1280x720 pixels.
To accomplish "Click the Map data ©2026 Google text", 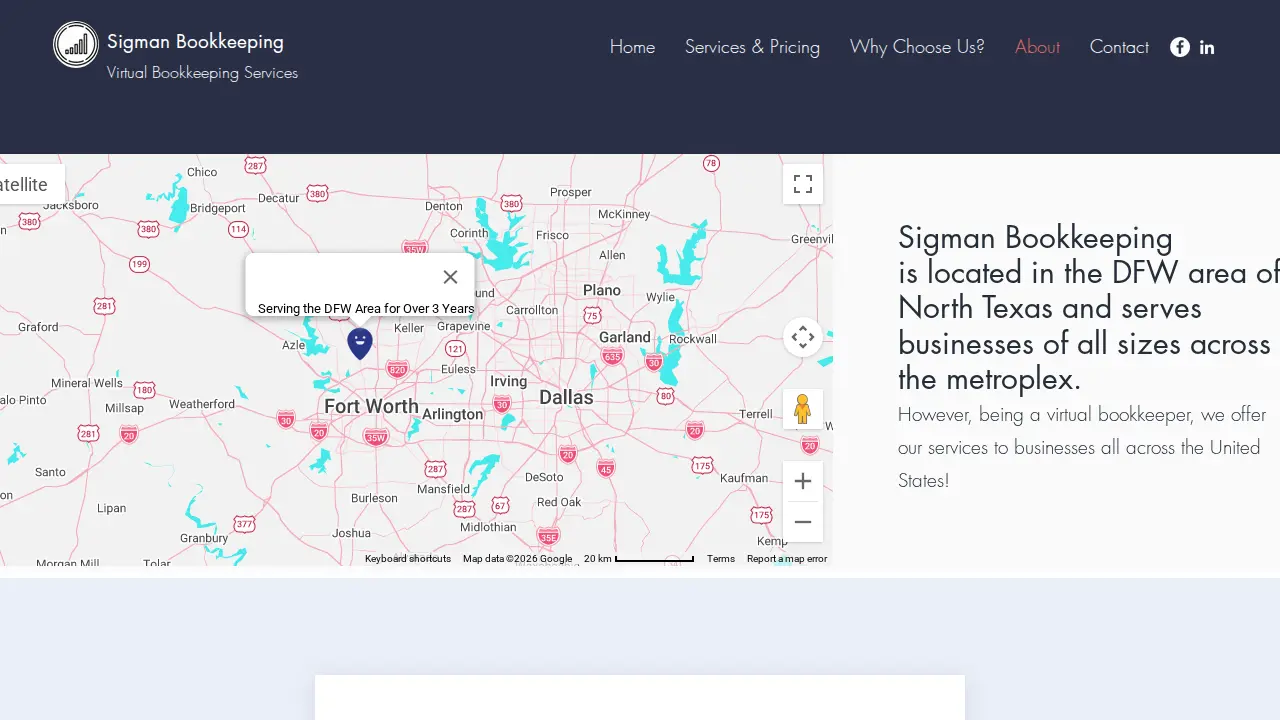I will (517, 559).
